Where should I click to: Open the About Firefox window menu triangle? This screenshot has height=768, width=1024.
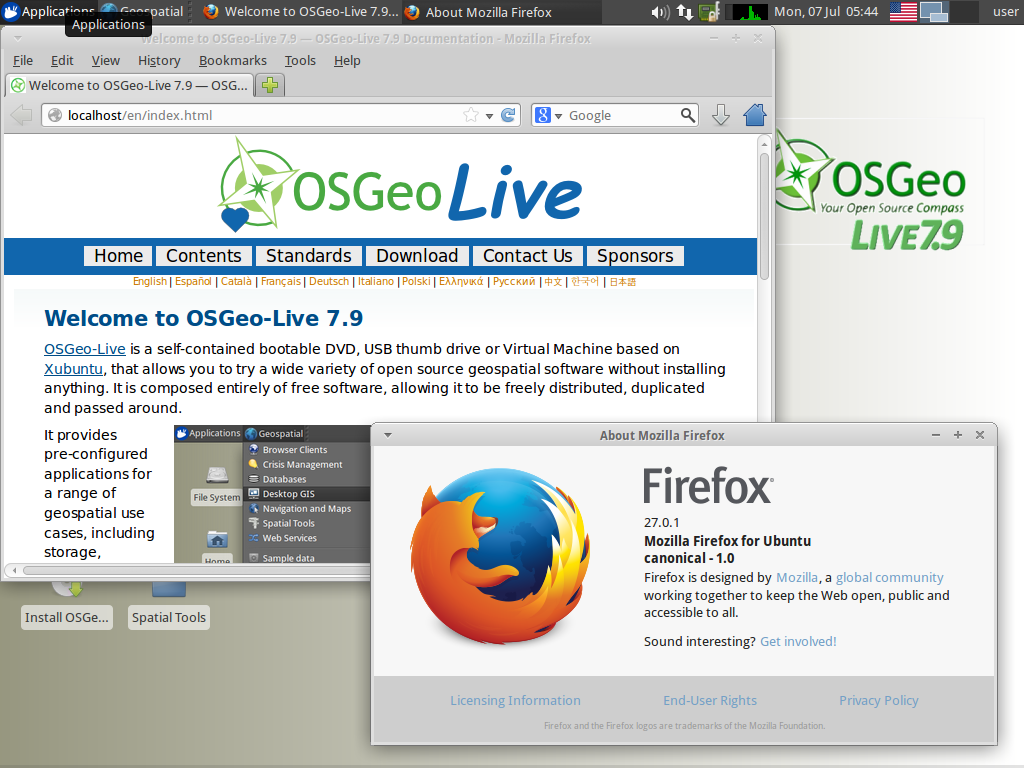point(387,435)
